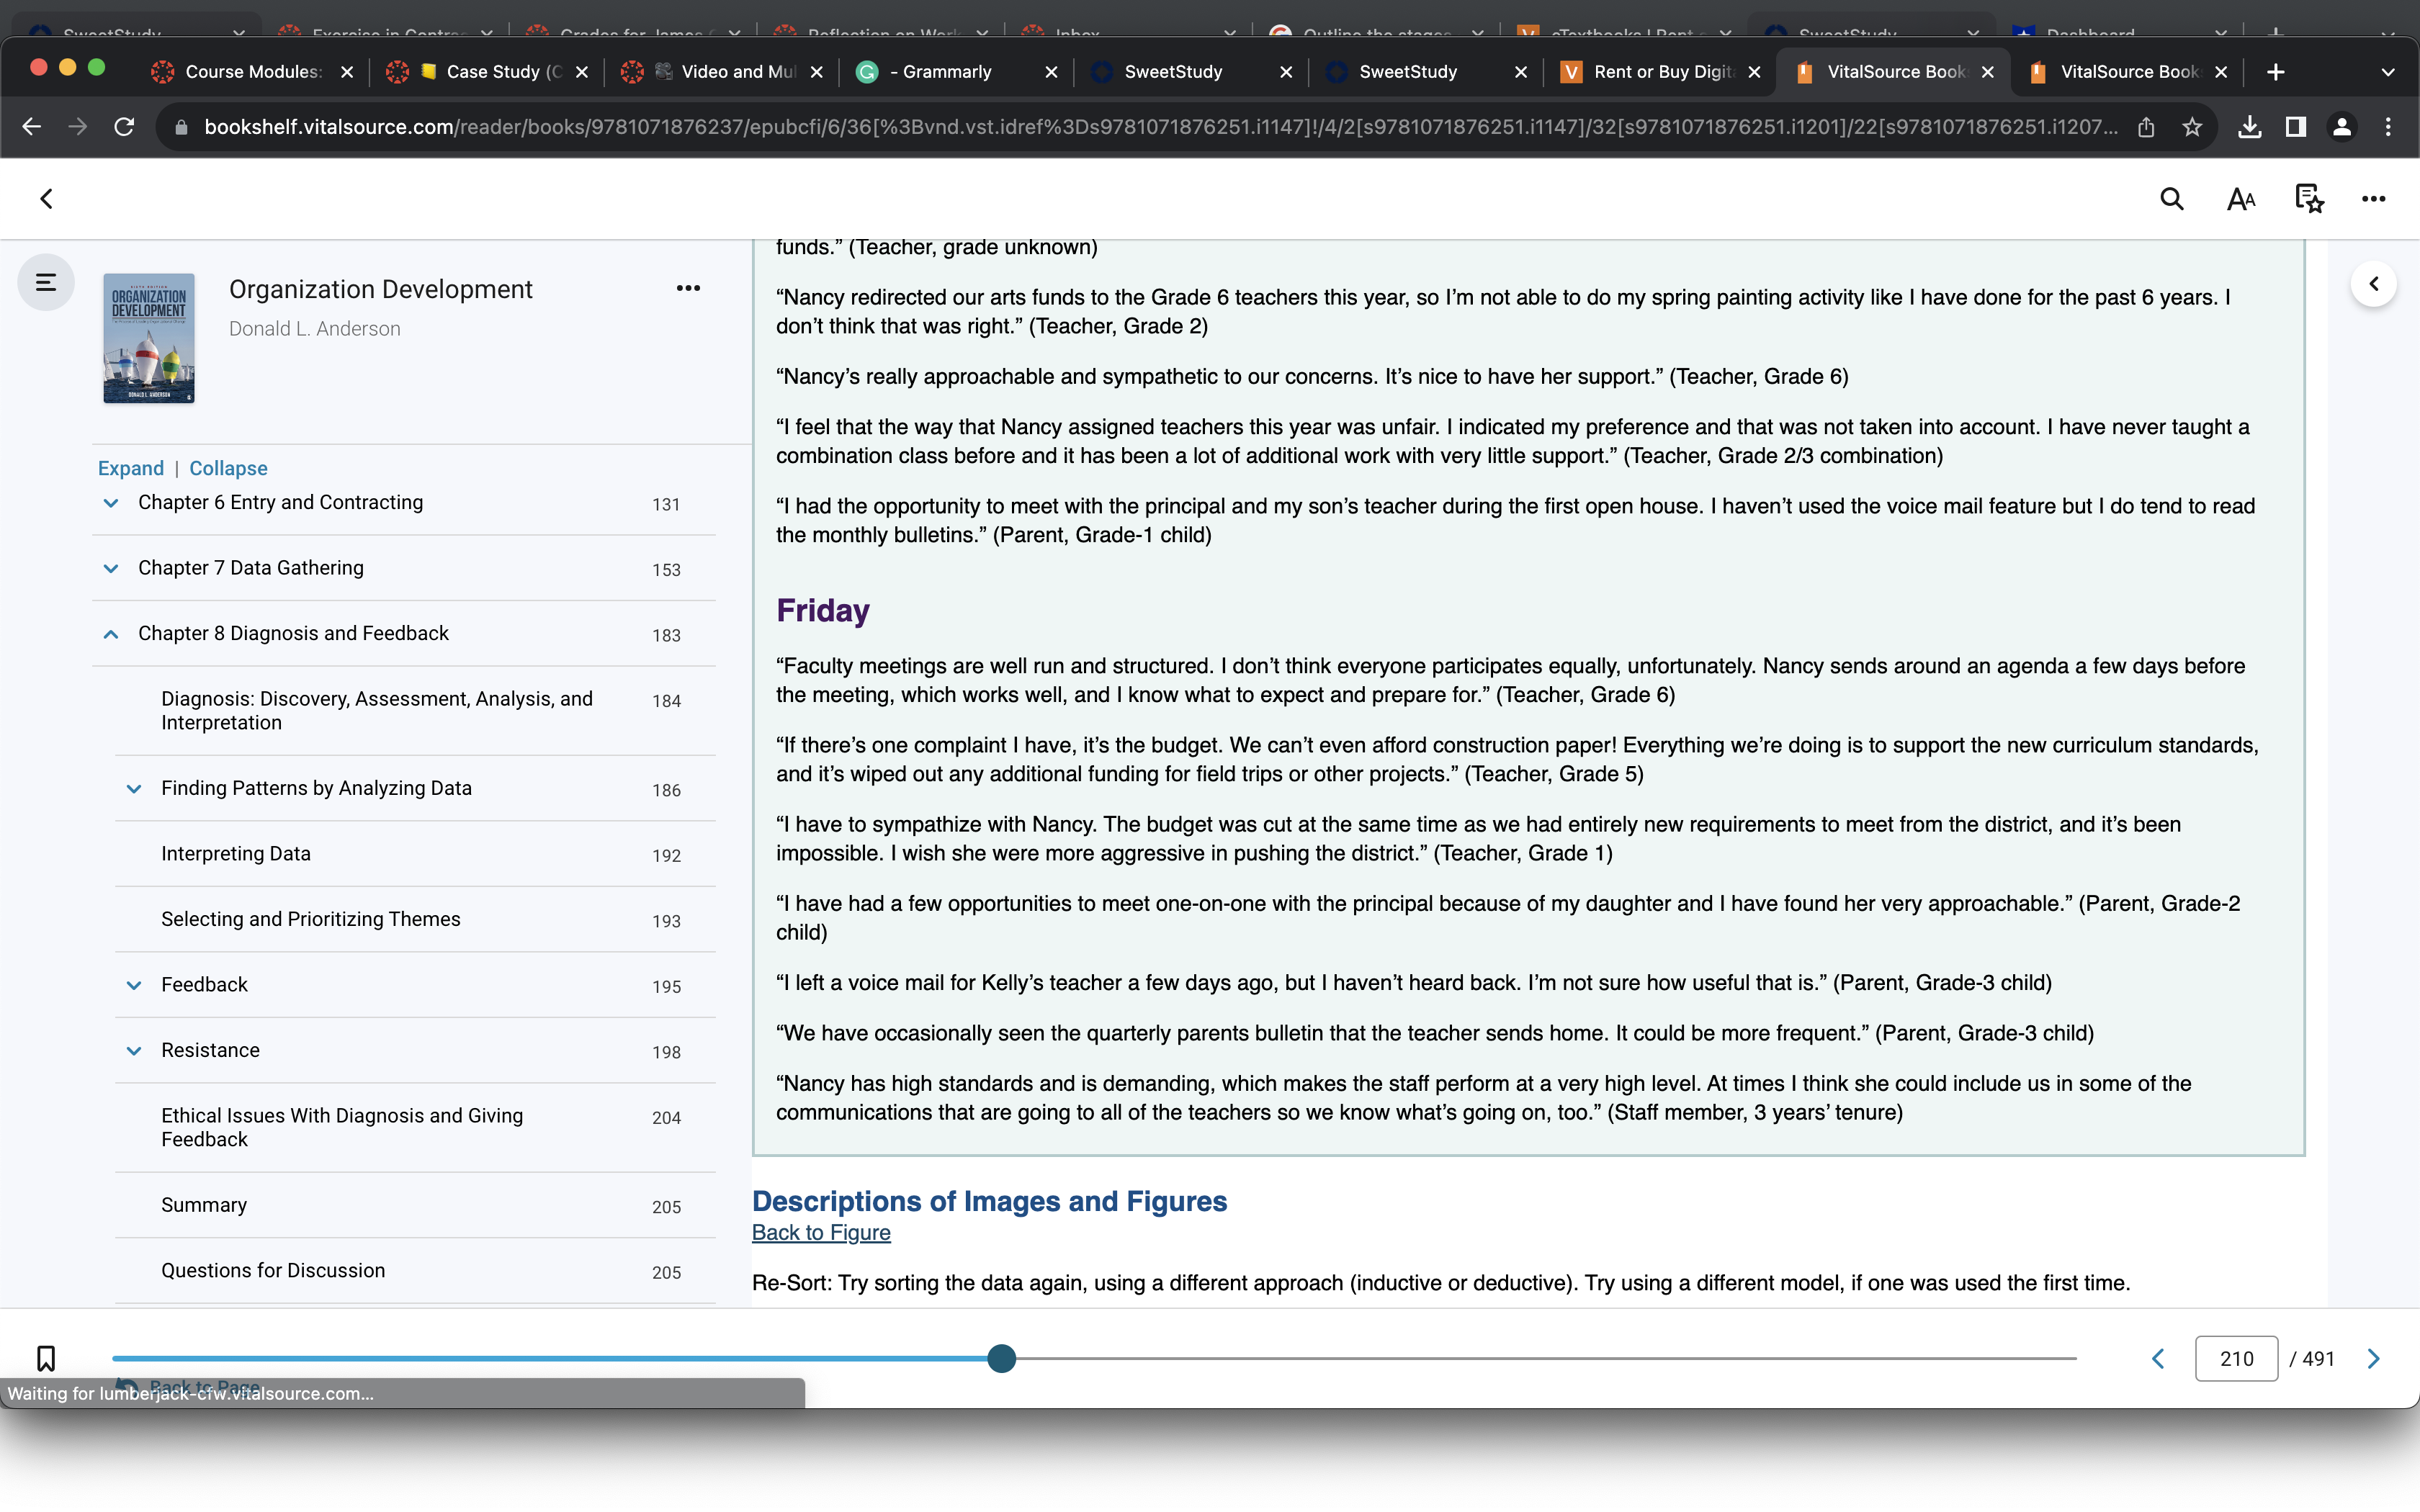Collapse Chapter 8 Diagnosis and Feedback chevron
Viewport: 2420px width, 1512px height.
pyautogui.click(x=111, y=634)
